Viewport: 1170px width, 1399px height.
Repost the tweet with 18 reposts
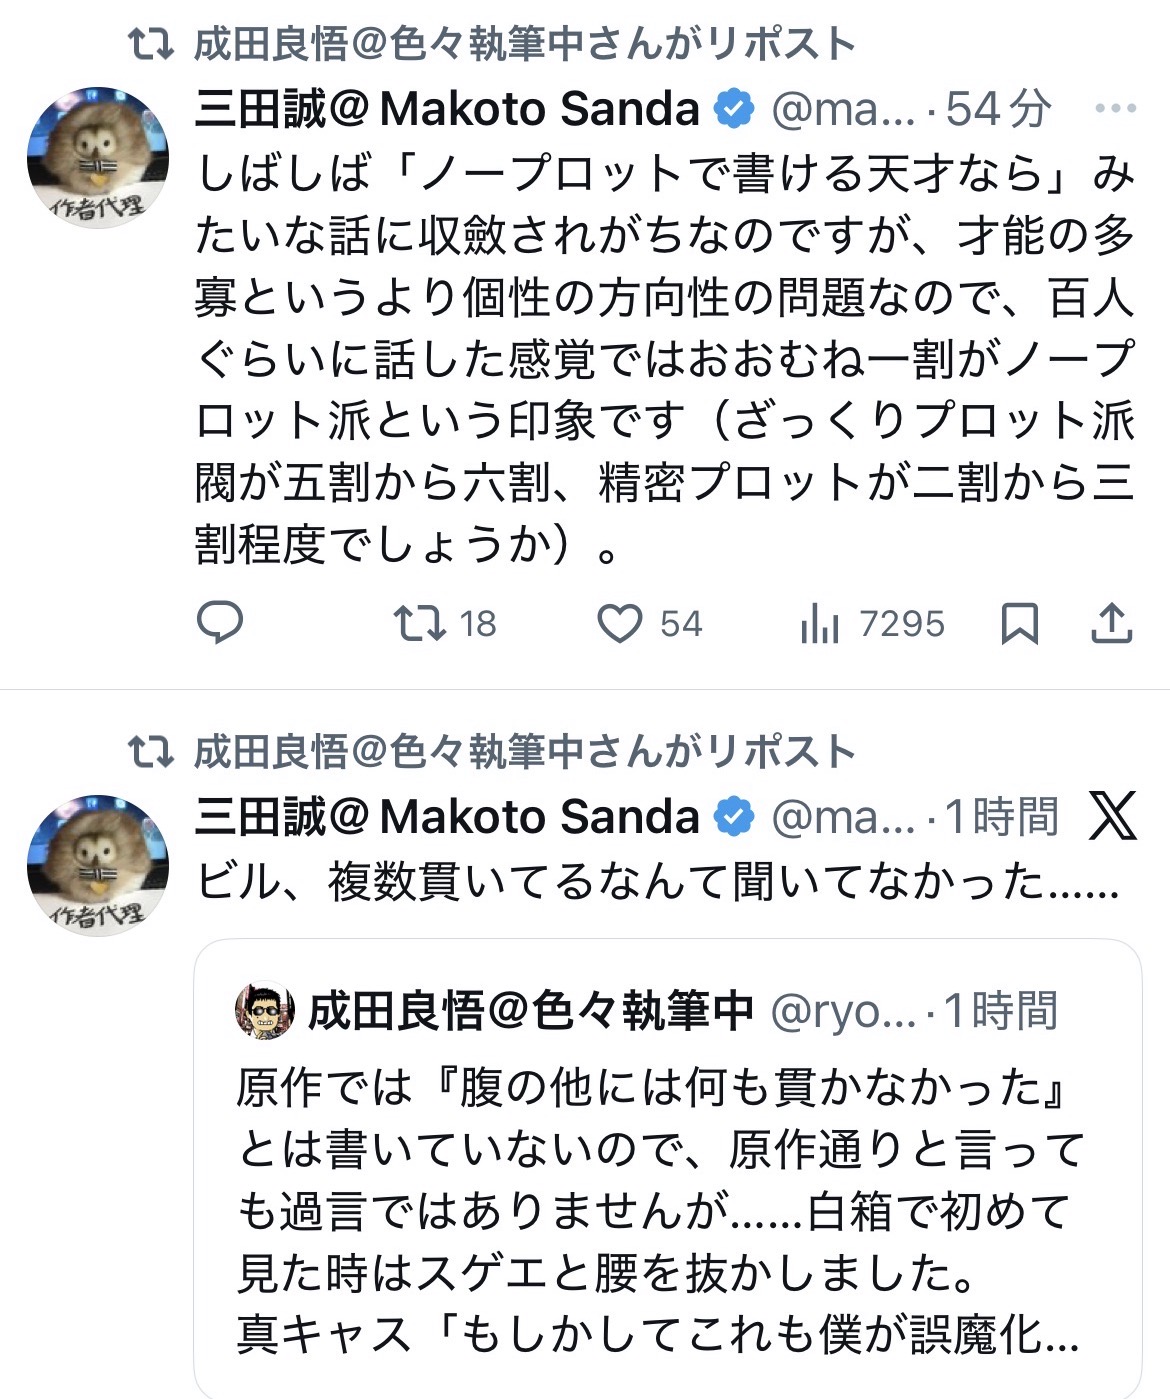coord(420,623)
